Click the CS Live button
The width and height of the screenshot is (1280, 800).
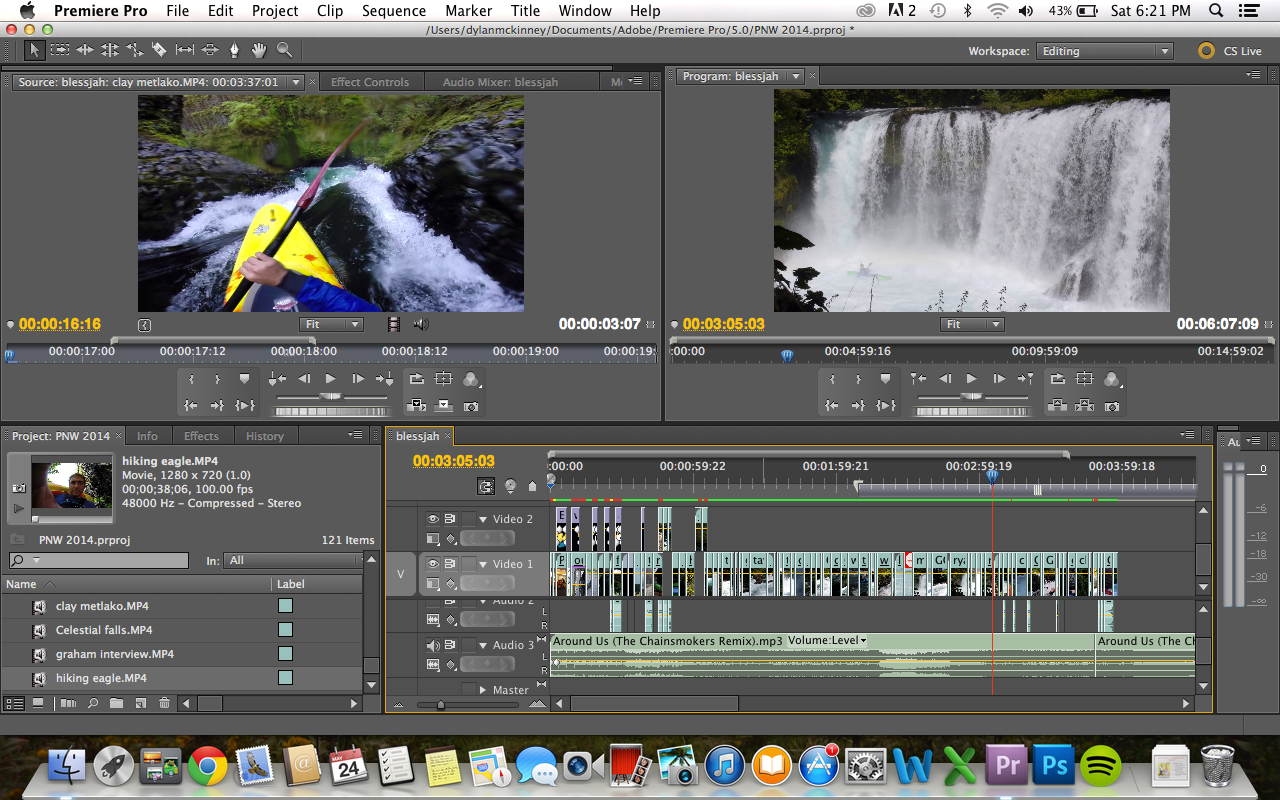[1230, 51]
